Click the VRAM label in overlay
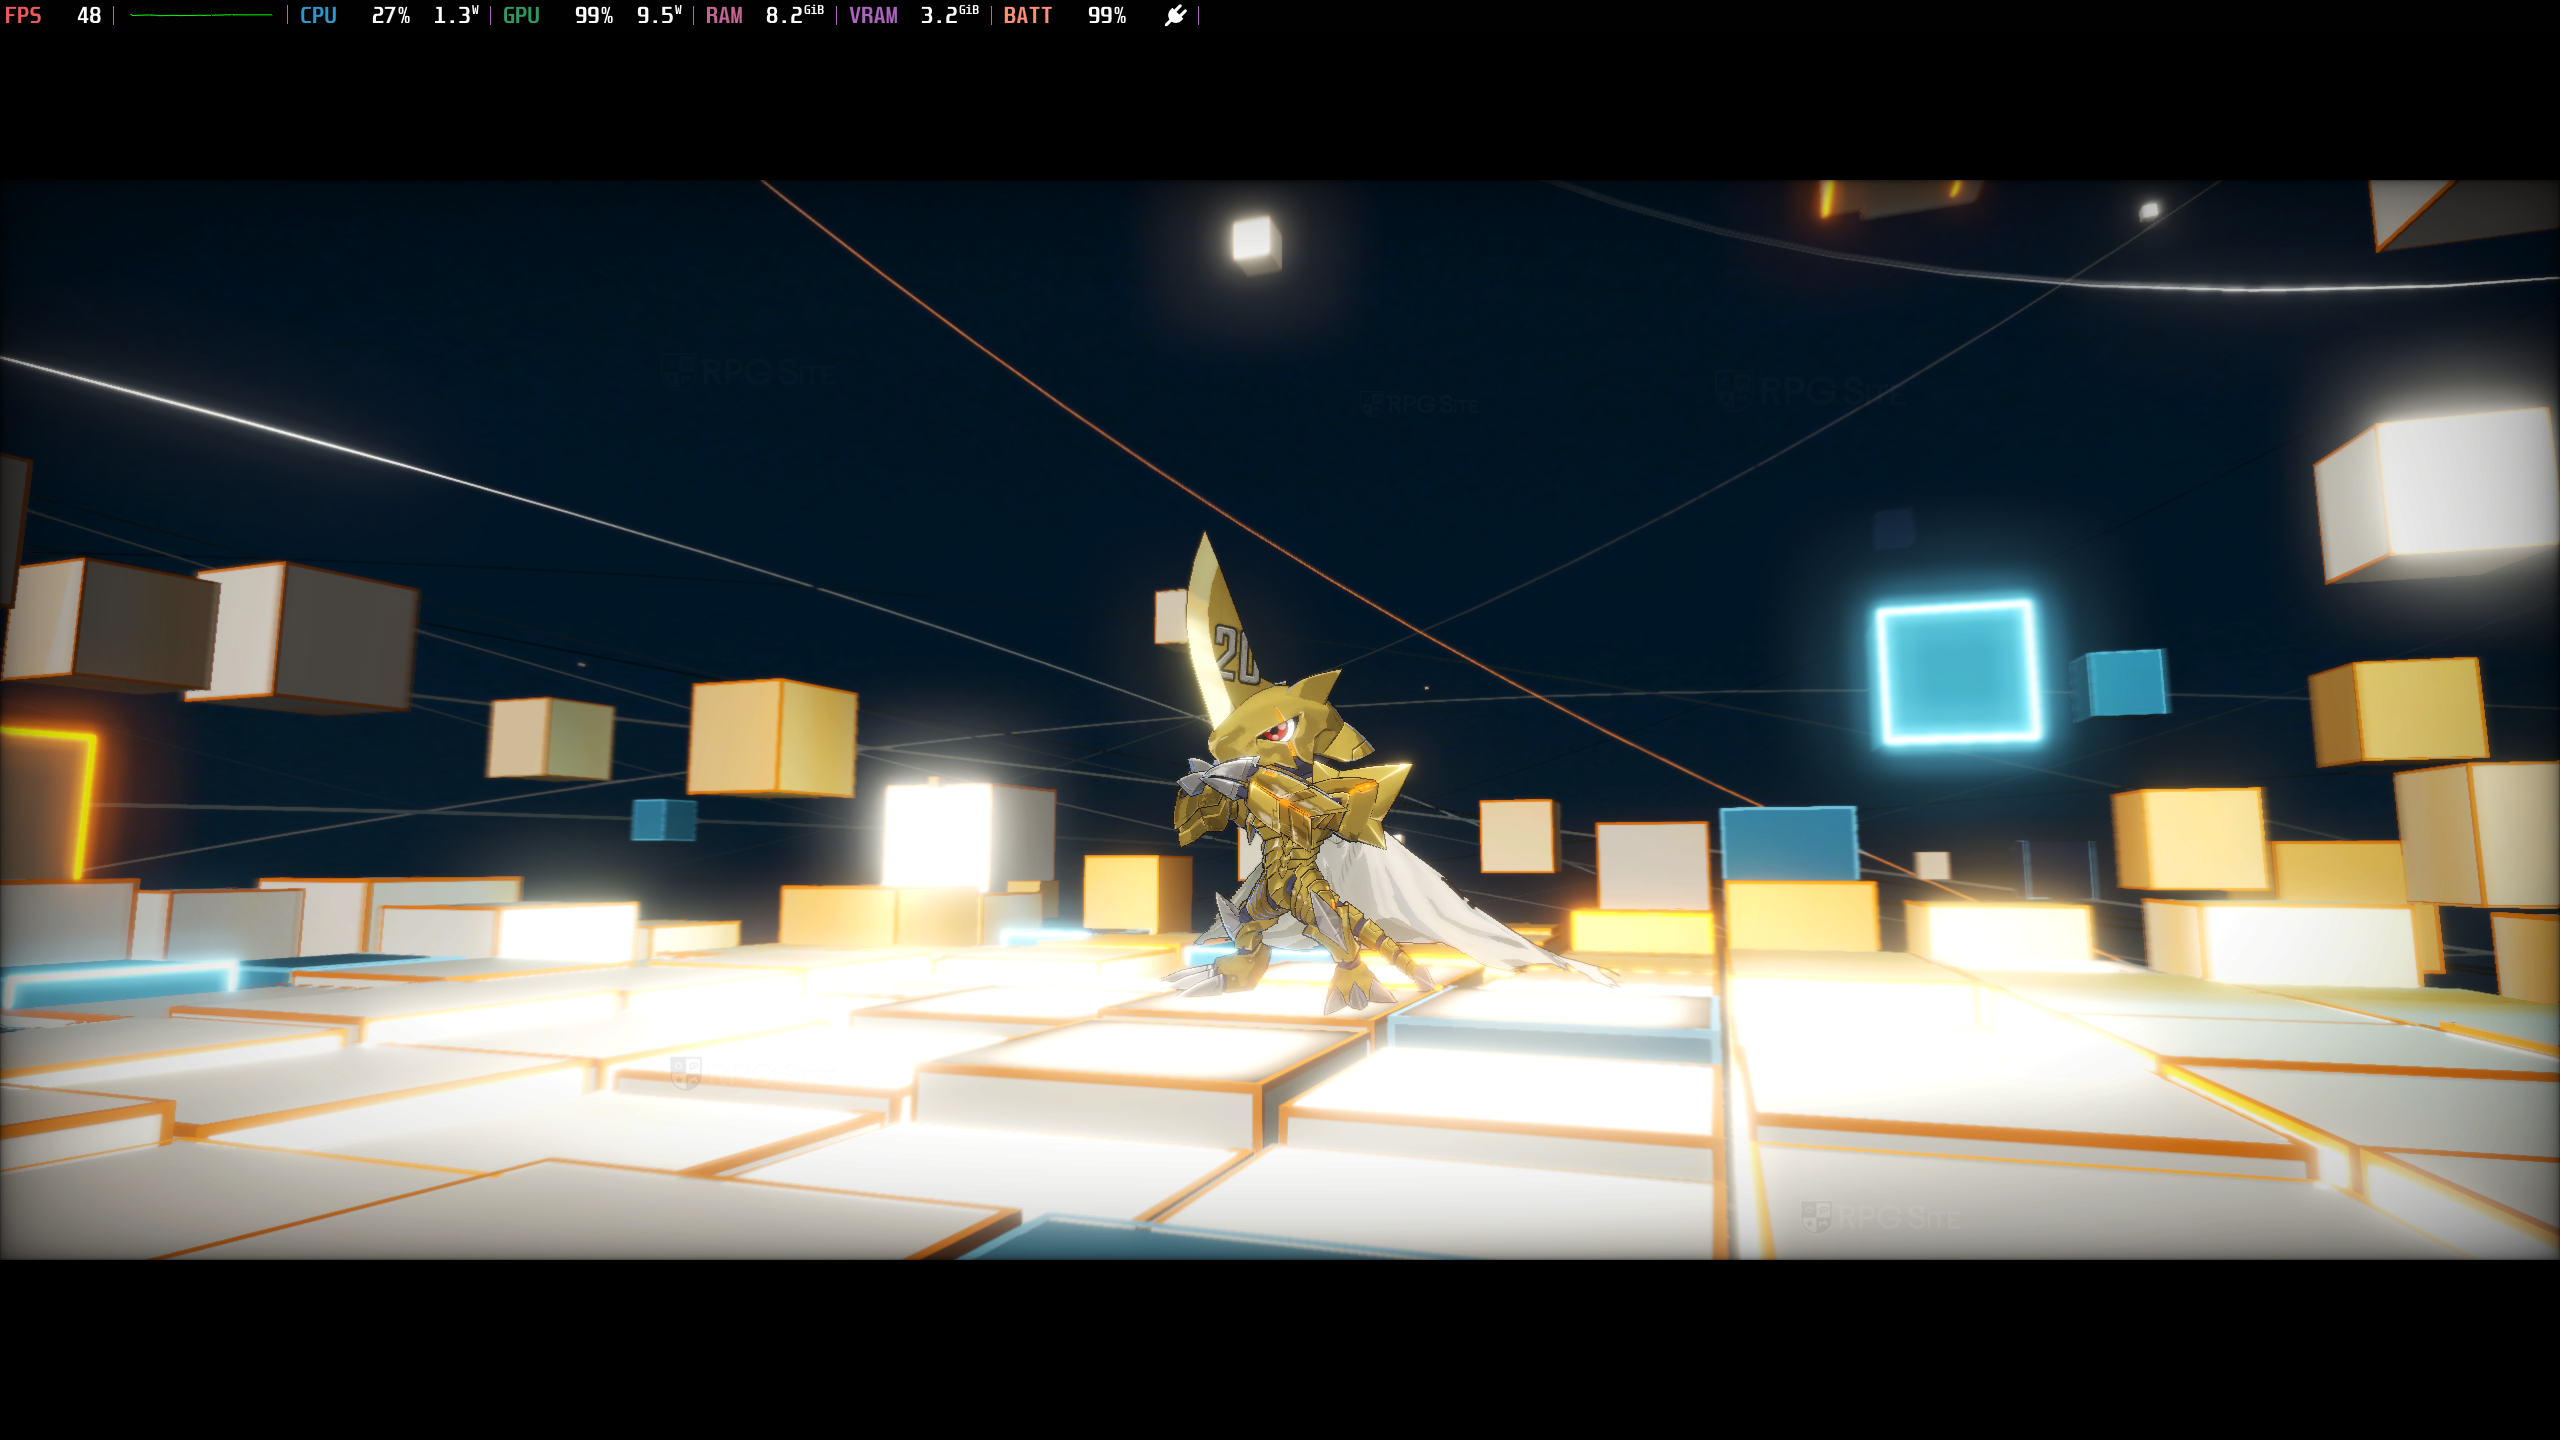The height and width of the screenshot is (1440, 2560). pyautogui.click(x=873, y=15)
